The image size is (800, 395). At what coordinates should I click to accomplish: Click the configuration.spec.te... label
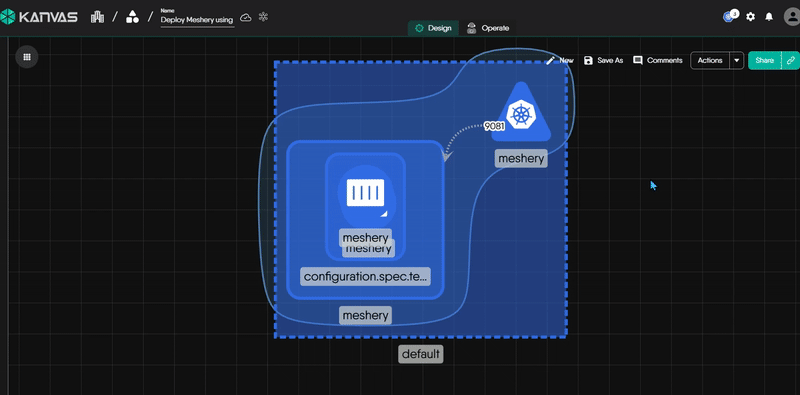(x=365, y=277)
